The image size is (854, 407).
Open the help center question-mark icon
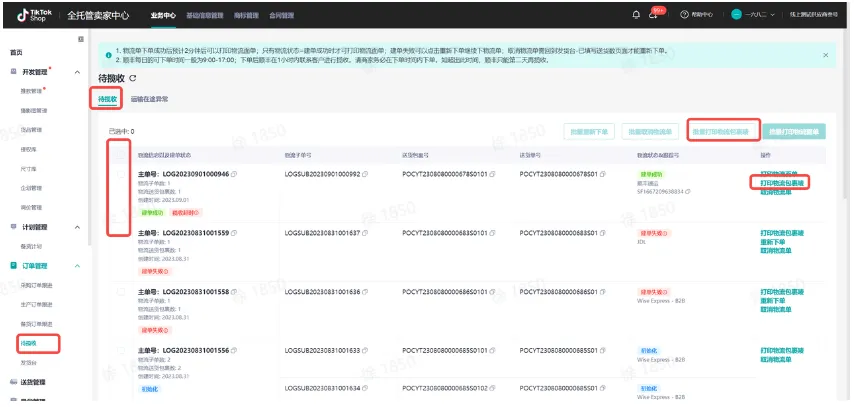point(684,15)
